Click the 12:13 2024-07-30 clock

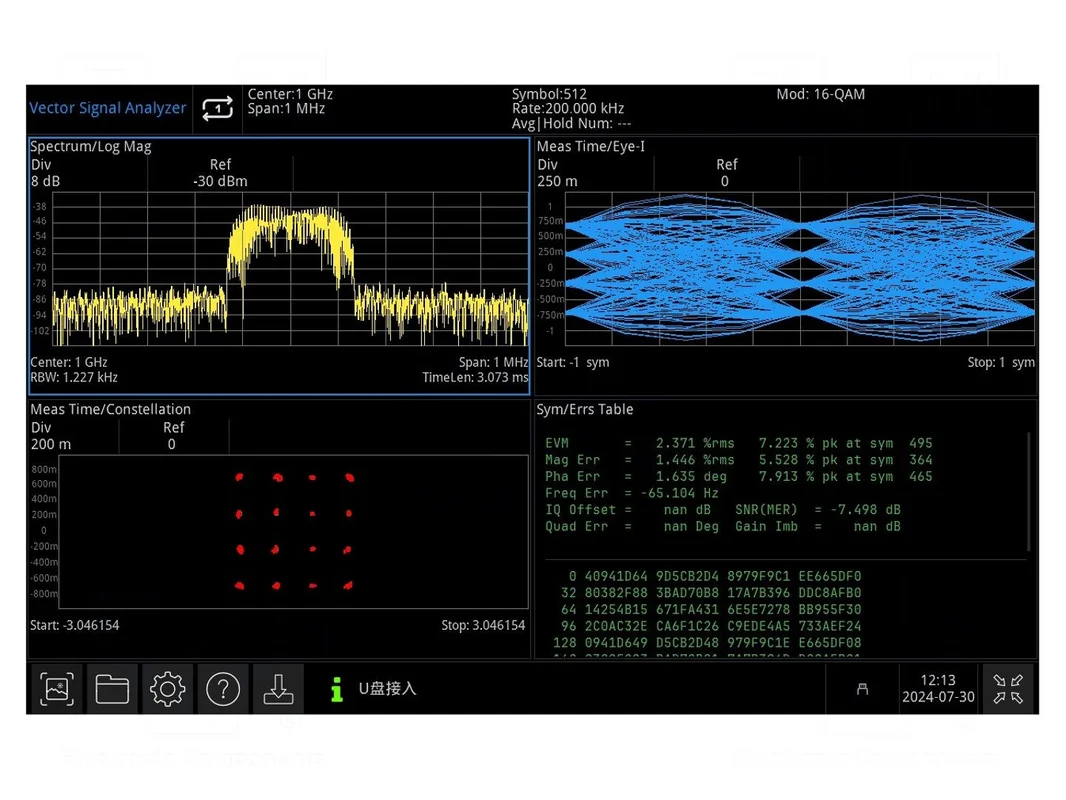pos(938,689)
